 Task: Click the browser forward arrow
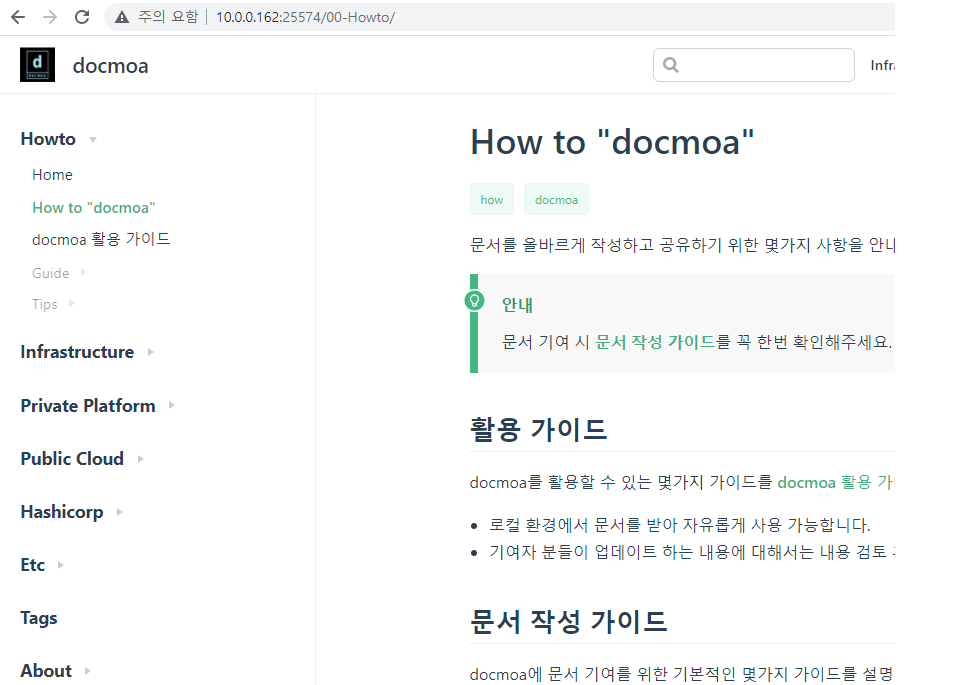[x=50, y=17]
